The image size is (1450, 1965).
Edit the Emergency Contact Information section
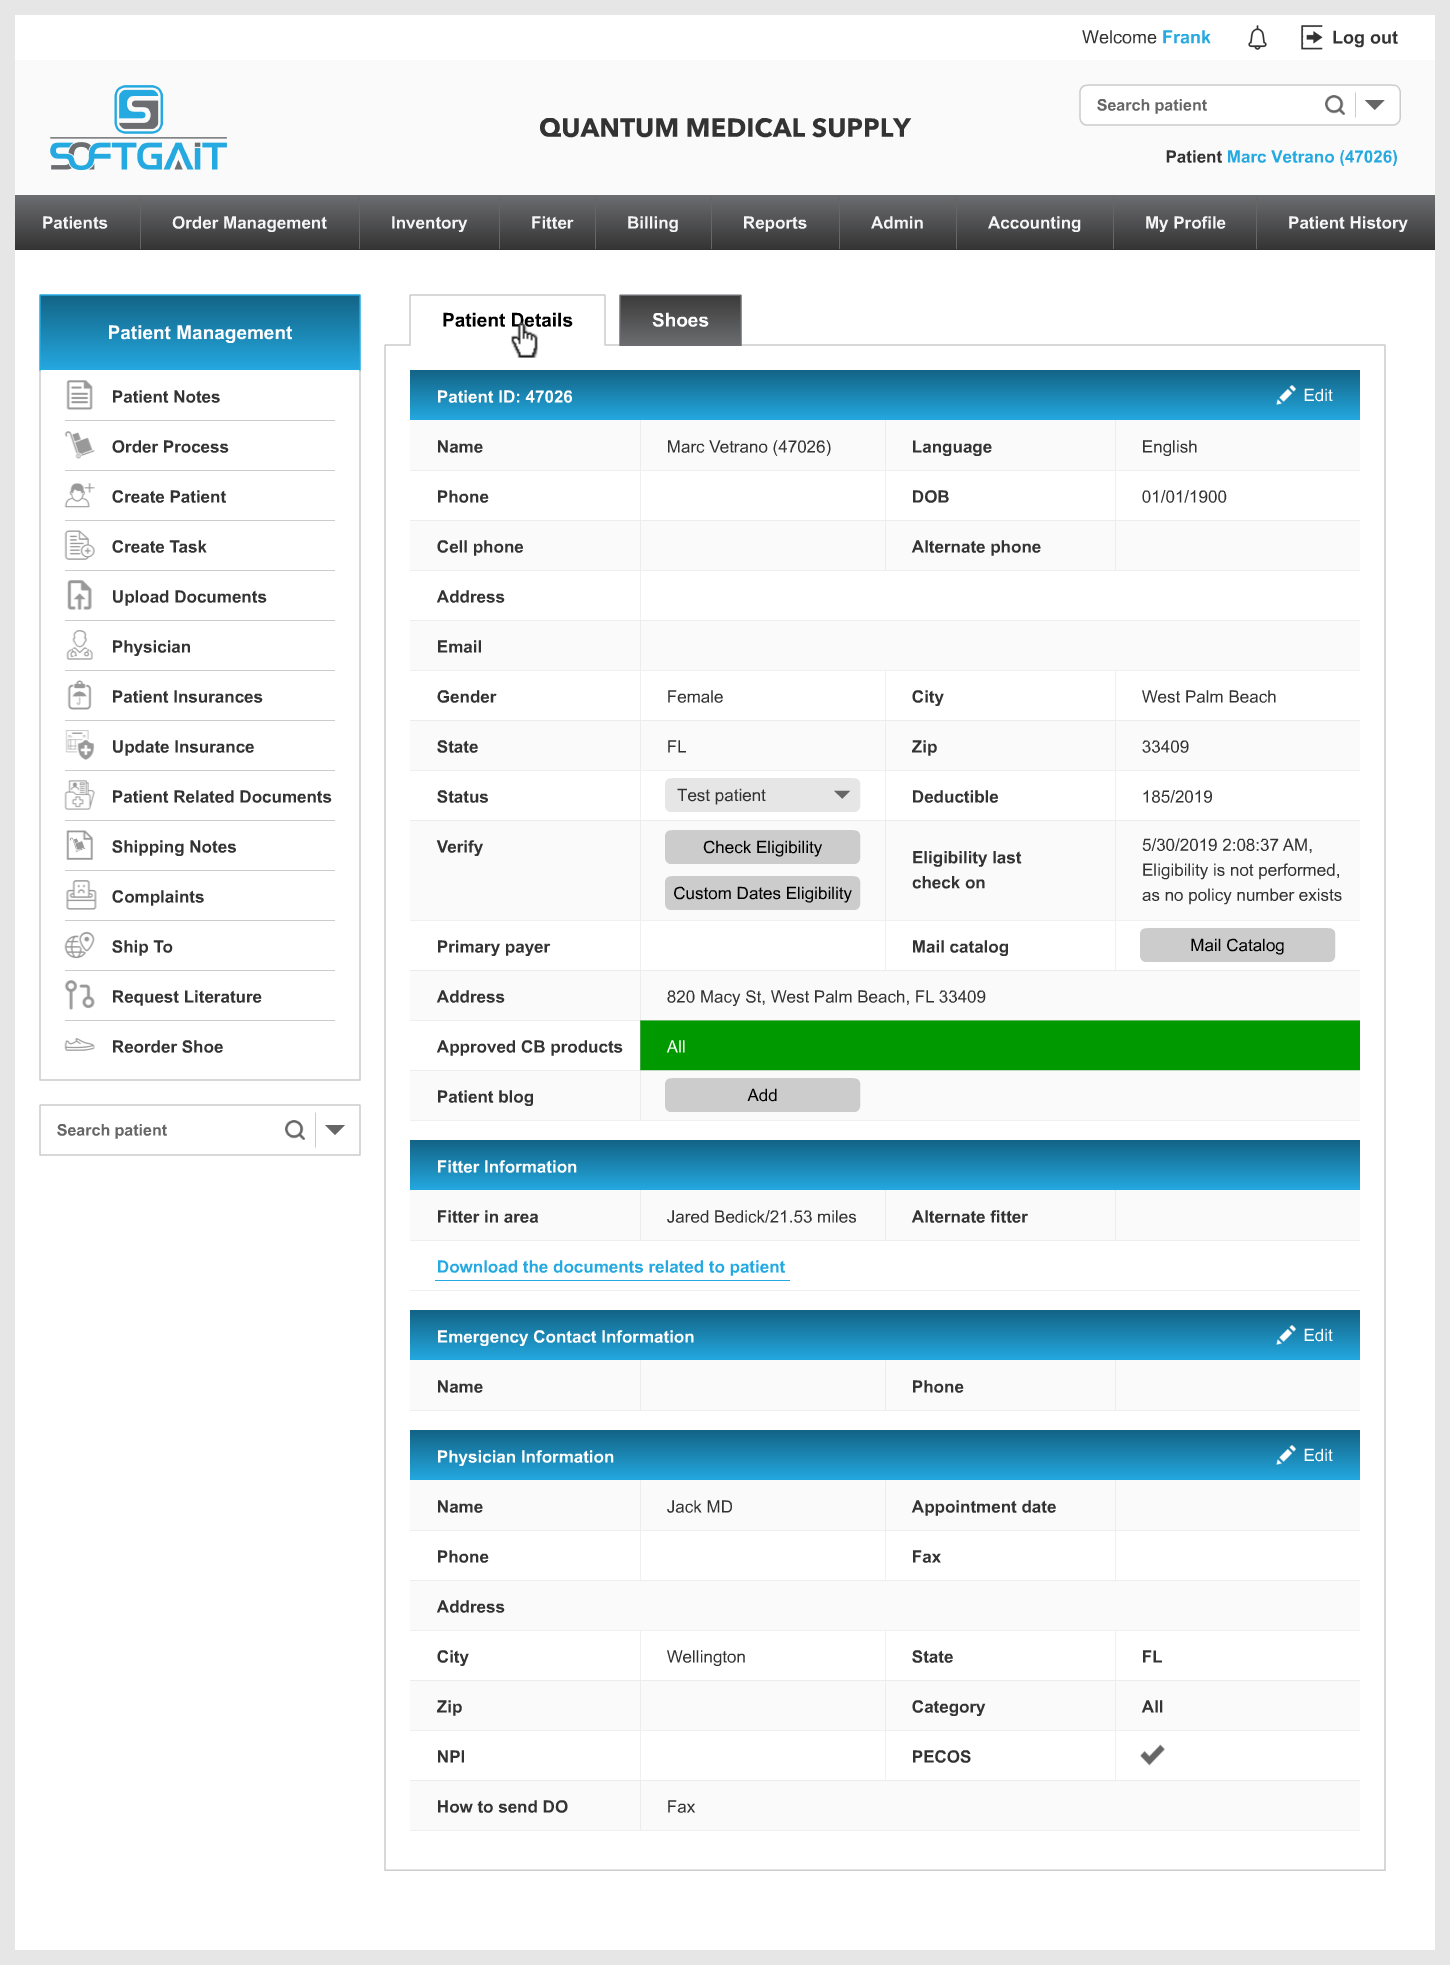[x=1305, y=1336]
